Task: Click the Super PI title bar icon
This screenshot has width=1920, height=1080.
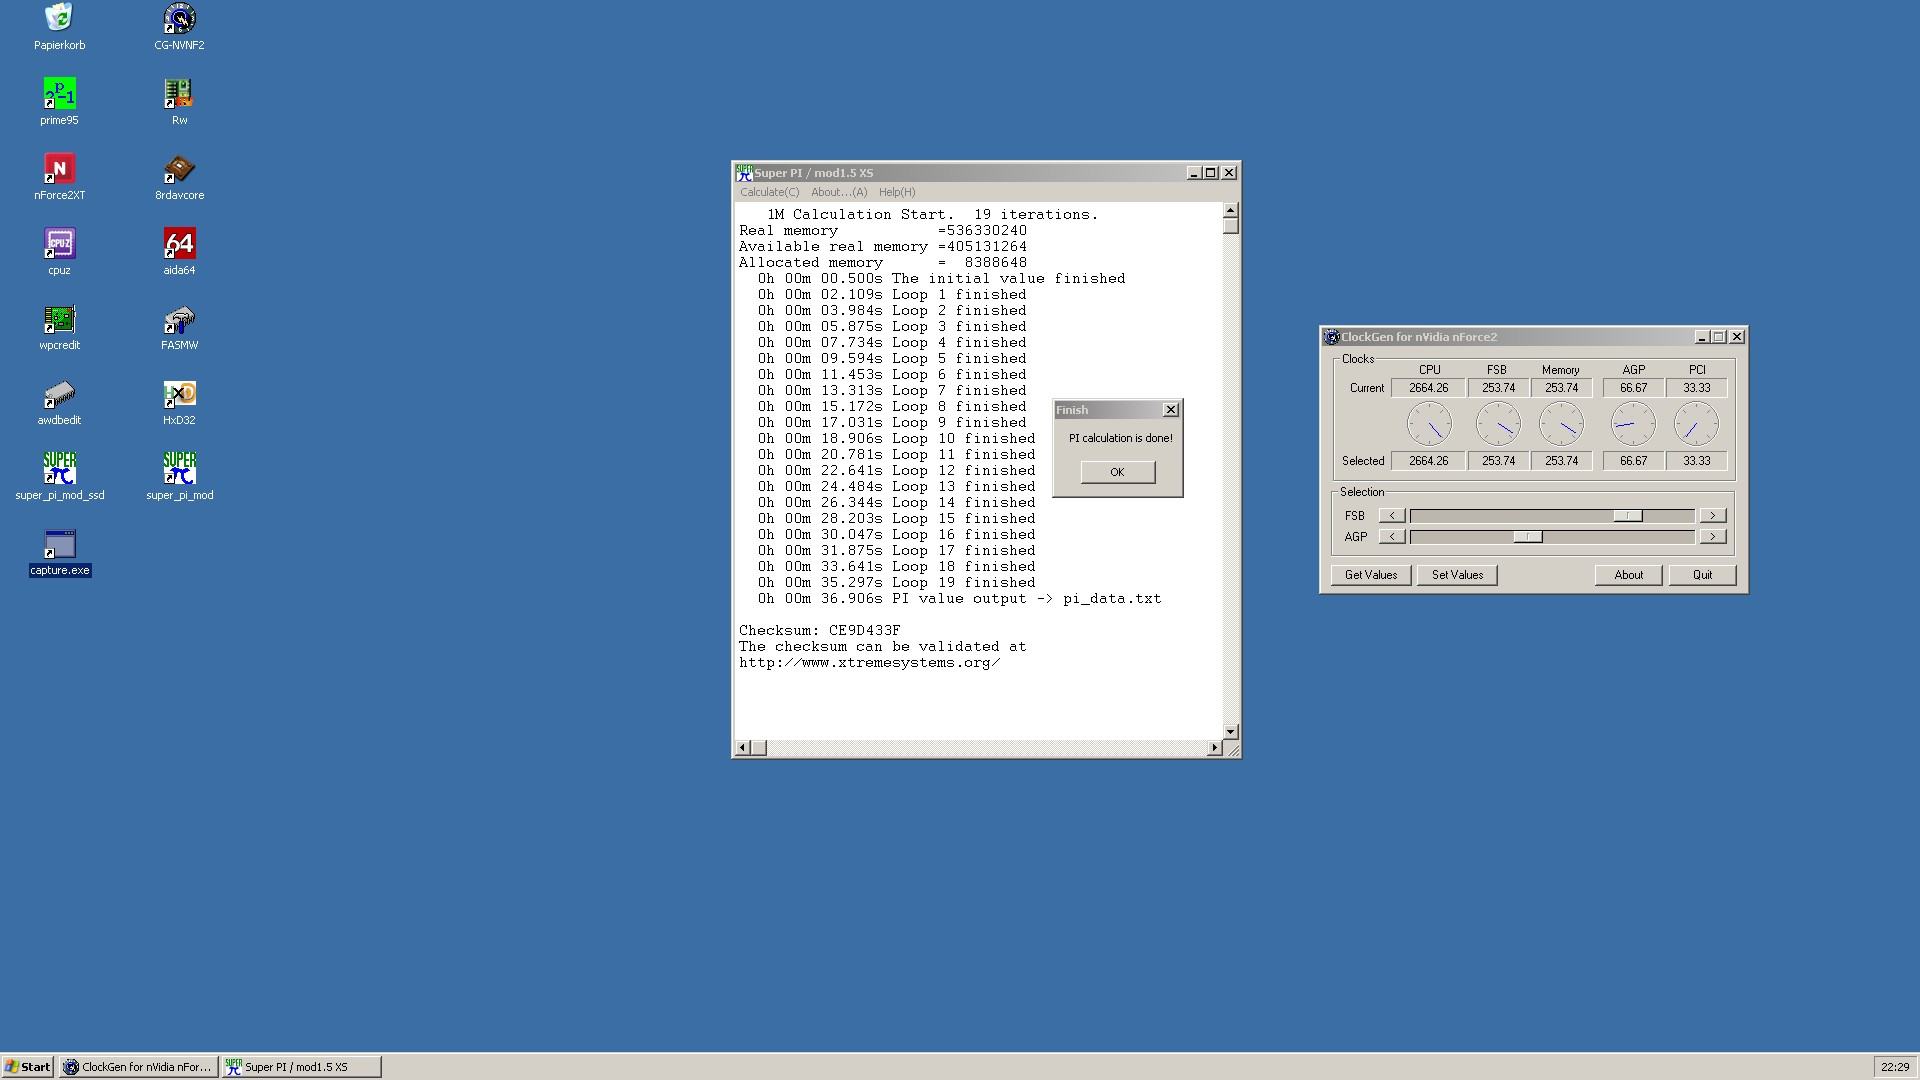Action: click(744, 173)
